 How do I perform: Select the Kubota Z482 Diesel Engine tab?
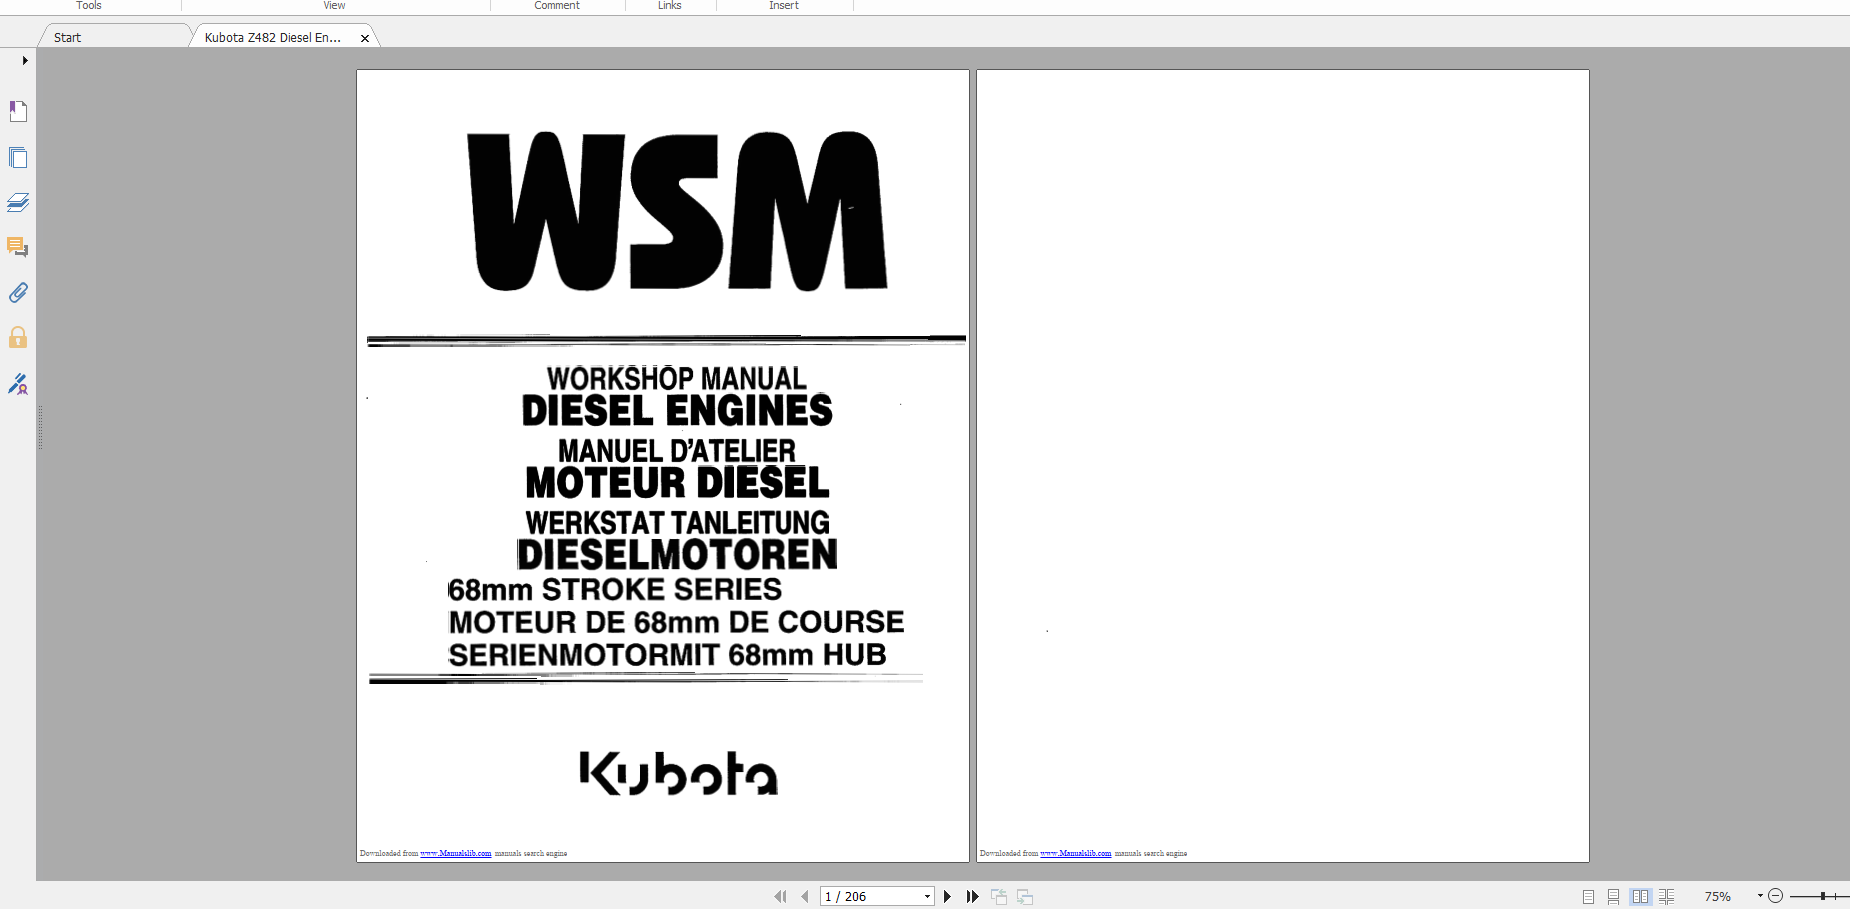click(x=272, y=37)
